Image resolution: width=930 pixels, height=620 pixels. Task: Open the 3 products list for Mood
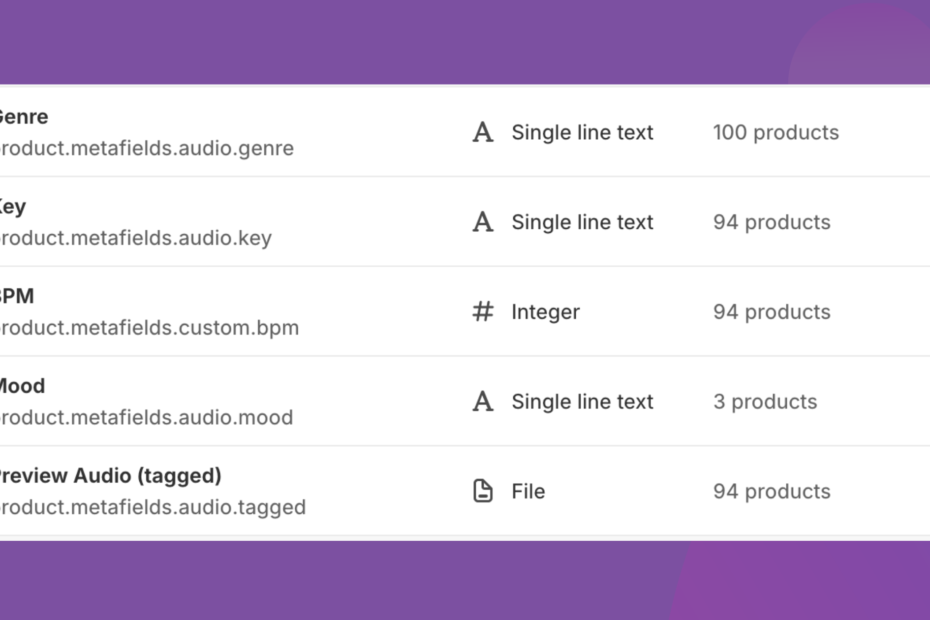pyautogui.click(x=765, y=401)
